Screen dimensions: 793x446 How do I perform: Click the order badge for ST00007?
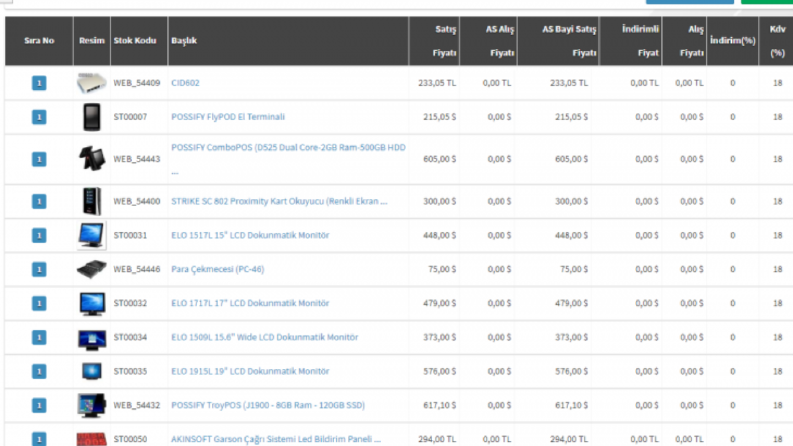coord(39,117)
